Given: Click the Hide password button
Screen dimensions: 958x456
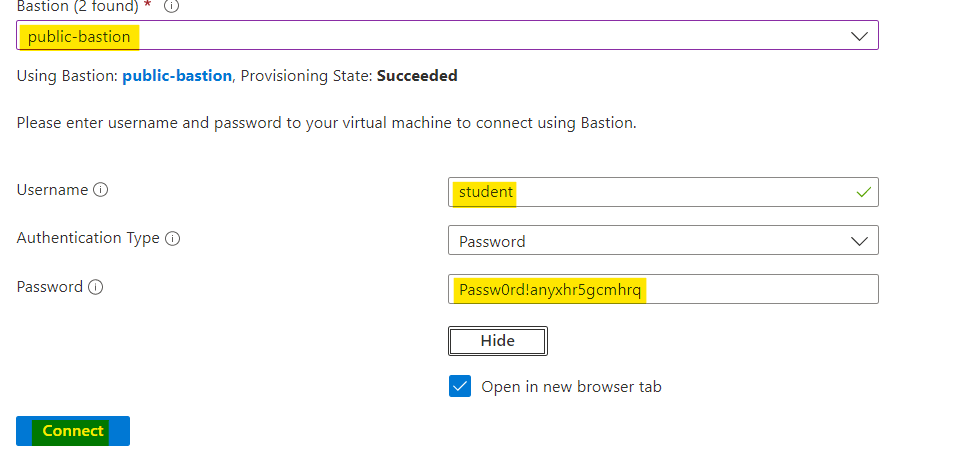Looking at the screenshot, I should (497, 341).
